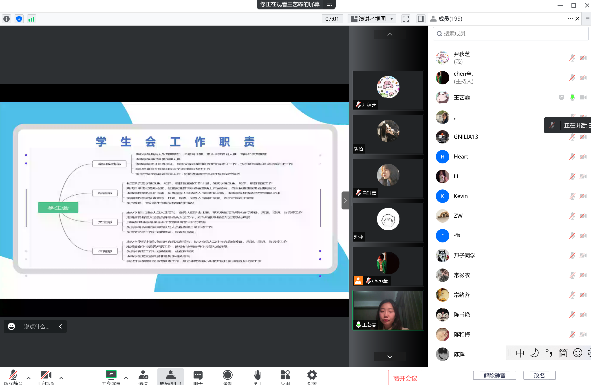This screenshot has width=591, height=385.
Task: Open the chat icon in the toolbar
Action: (198, 375)
